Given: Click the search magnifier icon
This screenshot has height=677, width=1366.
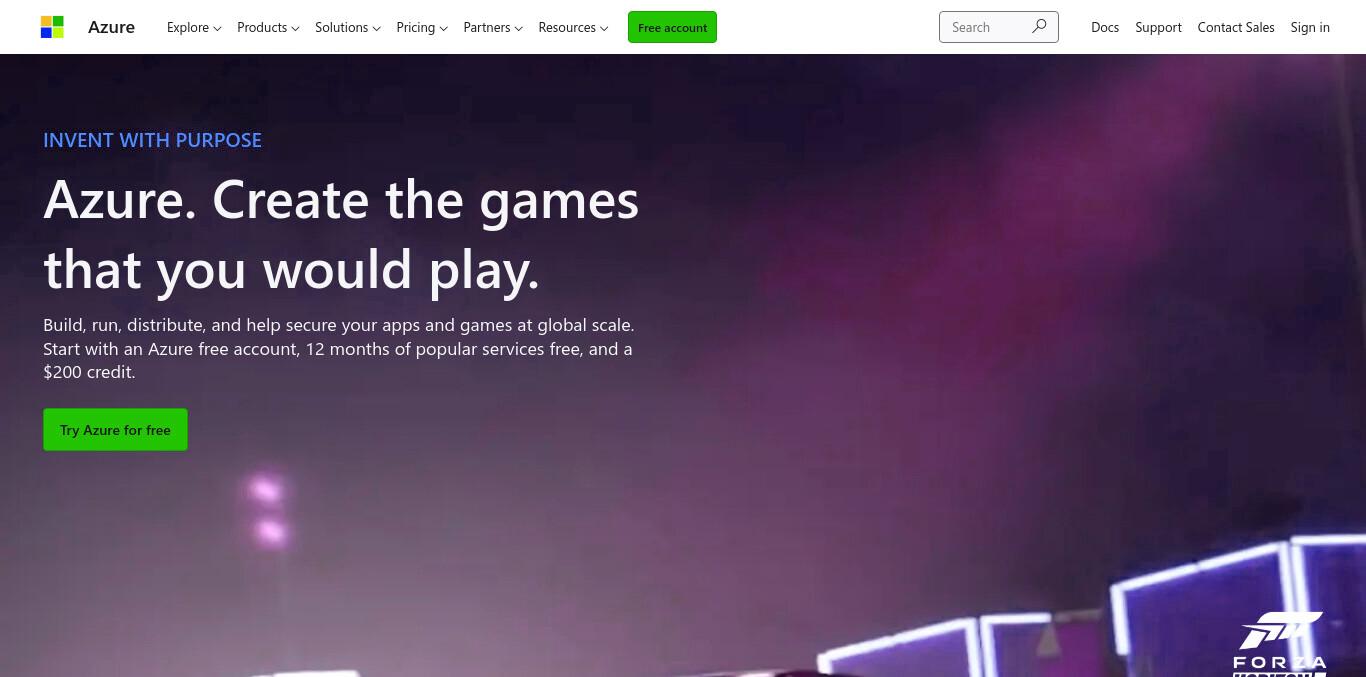Looking at the screenshot, I should [x=1039, y=27].
